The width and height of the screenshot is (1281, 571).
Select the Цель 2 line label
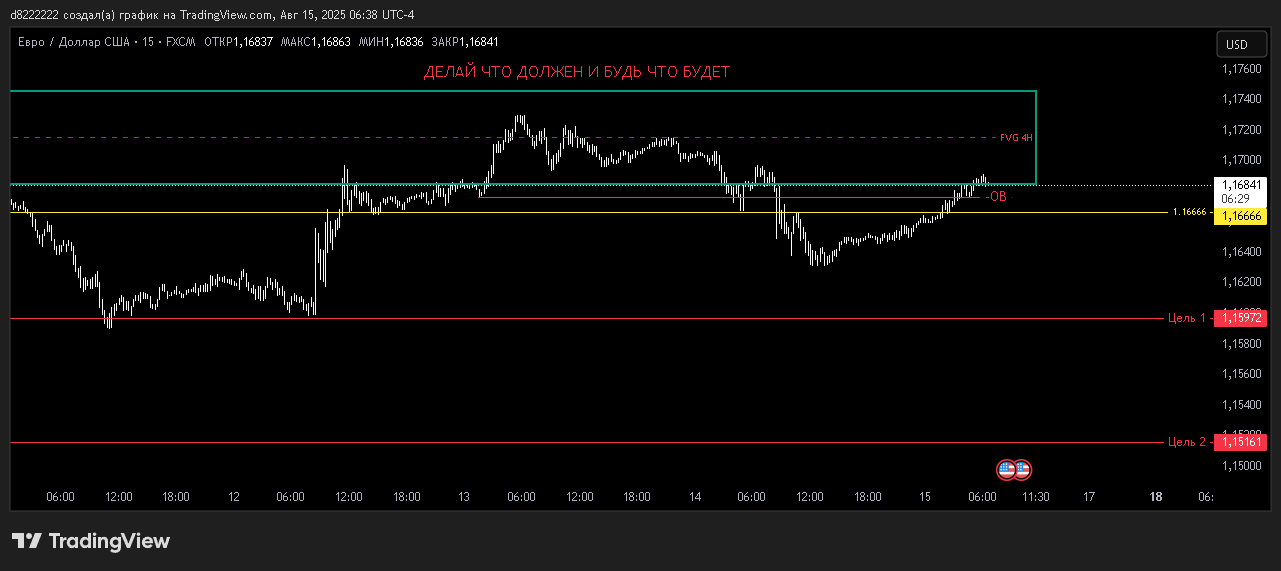pos(1186,442)
